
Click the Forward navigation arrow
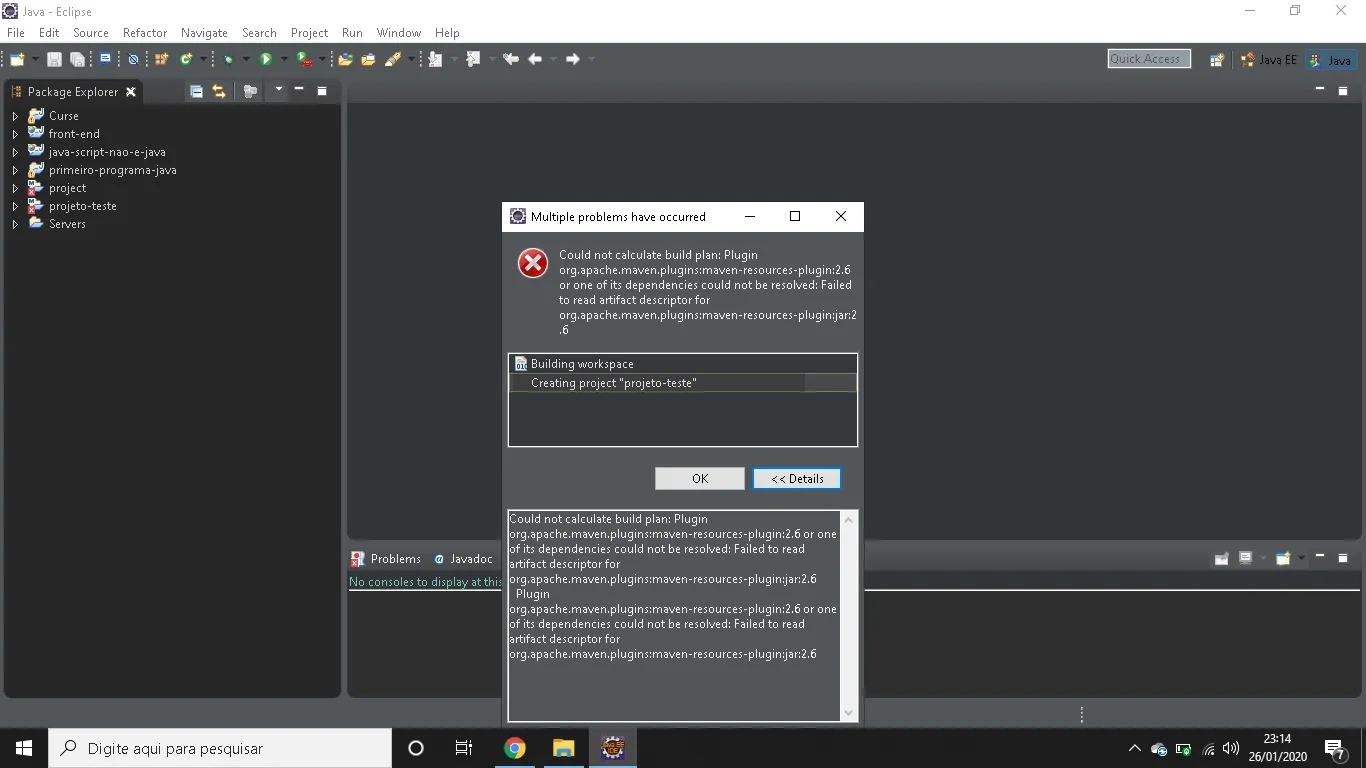click(573, 60)
